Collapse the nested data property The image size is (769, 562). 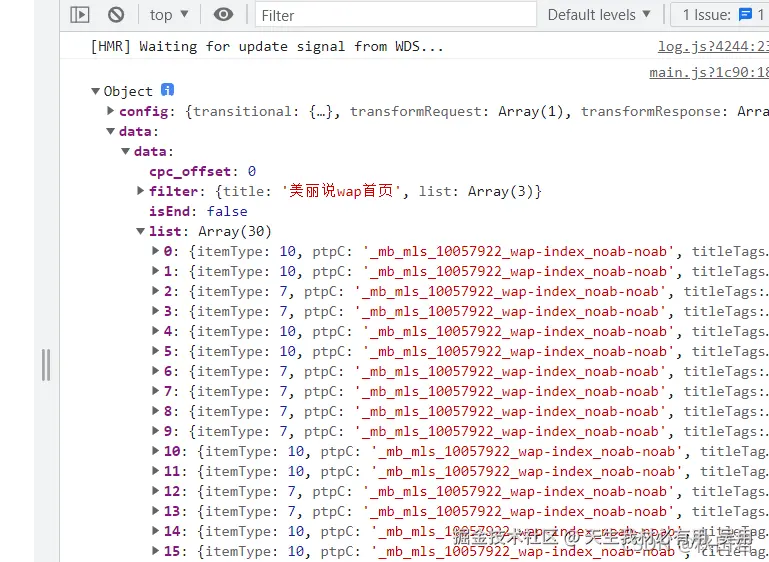point(126,152)
